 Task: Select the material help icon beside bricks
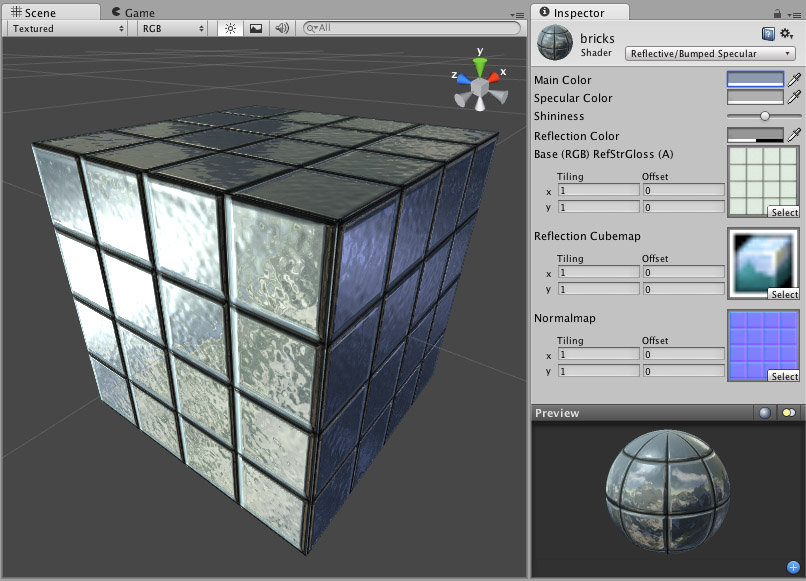(x=769, y=34)
